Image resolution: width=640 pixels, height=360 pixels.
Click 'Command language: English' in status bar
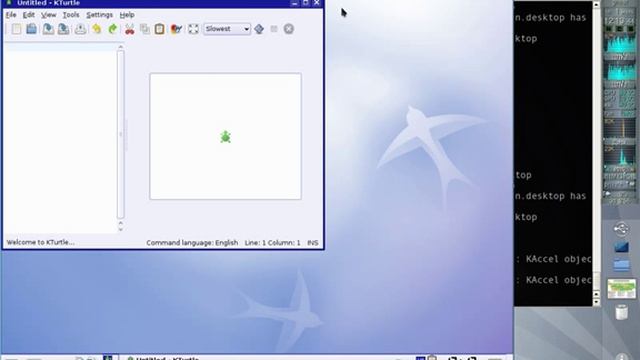tap(192, 243)
